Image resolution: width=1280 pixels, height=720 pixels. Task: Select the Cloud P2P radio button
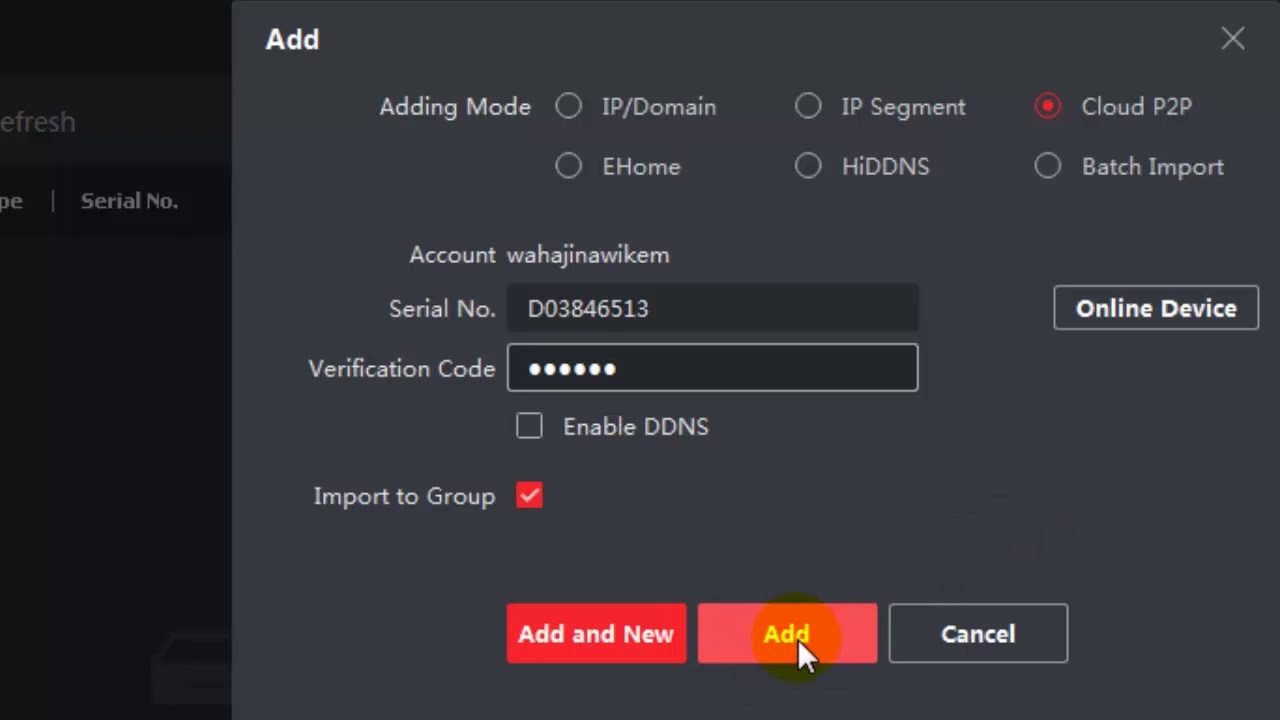pos(1048,106)
